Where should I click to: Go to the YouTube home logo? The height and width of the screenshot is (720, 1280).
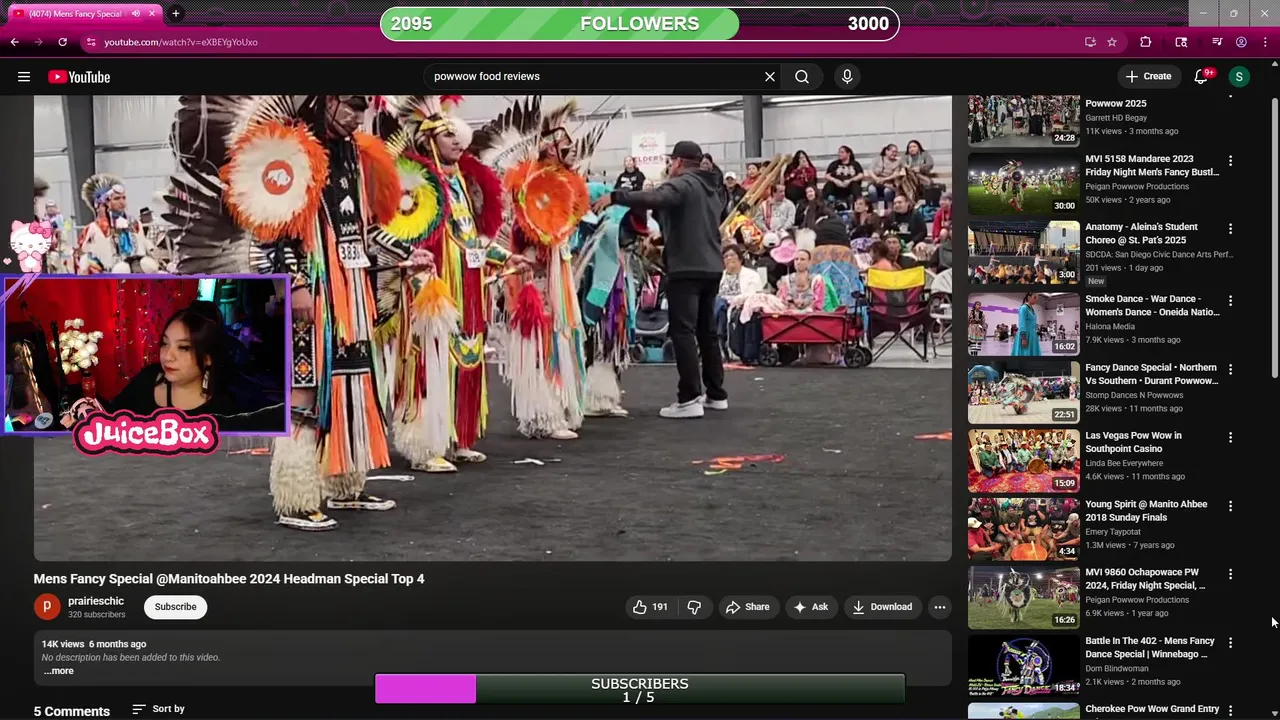(79, 77)
